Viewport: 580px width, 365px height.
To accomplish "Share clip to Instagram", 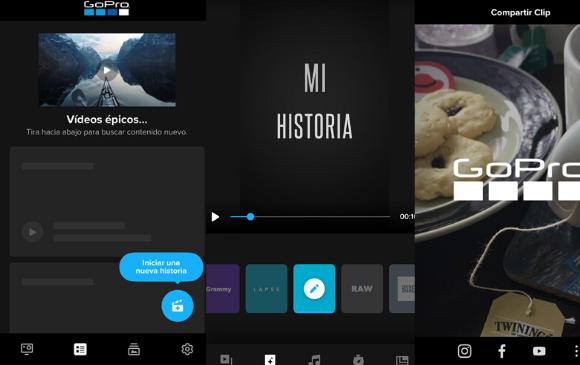I will [x=465, y=351].
